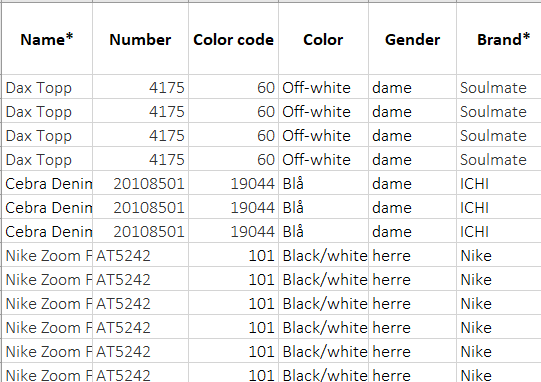Screen dimensions: 541x382
Task: Select the first herre gender cell
Action: 412,255
